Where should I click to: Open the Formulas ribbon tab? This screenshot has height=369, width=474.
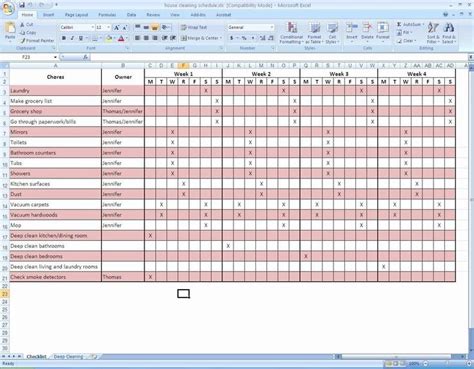click(107, 15)
